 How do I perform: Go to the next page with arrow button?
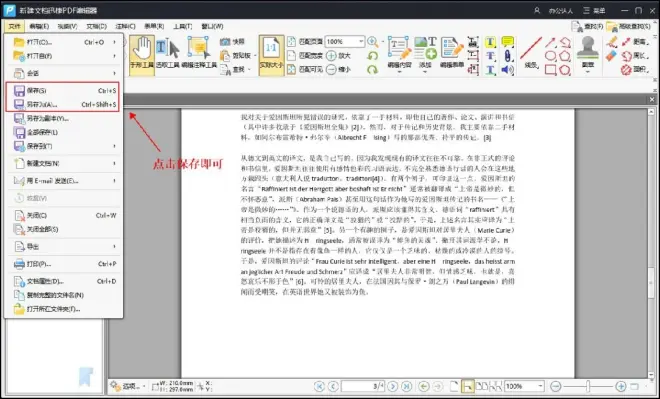point(393,386)
